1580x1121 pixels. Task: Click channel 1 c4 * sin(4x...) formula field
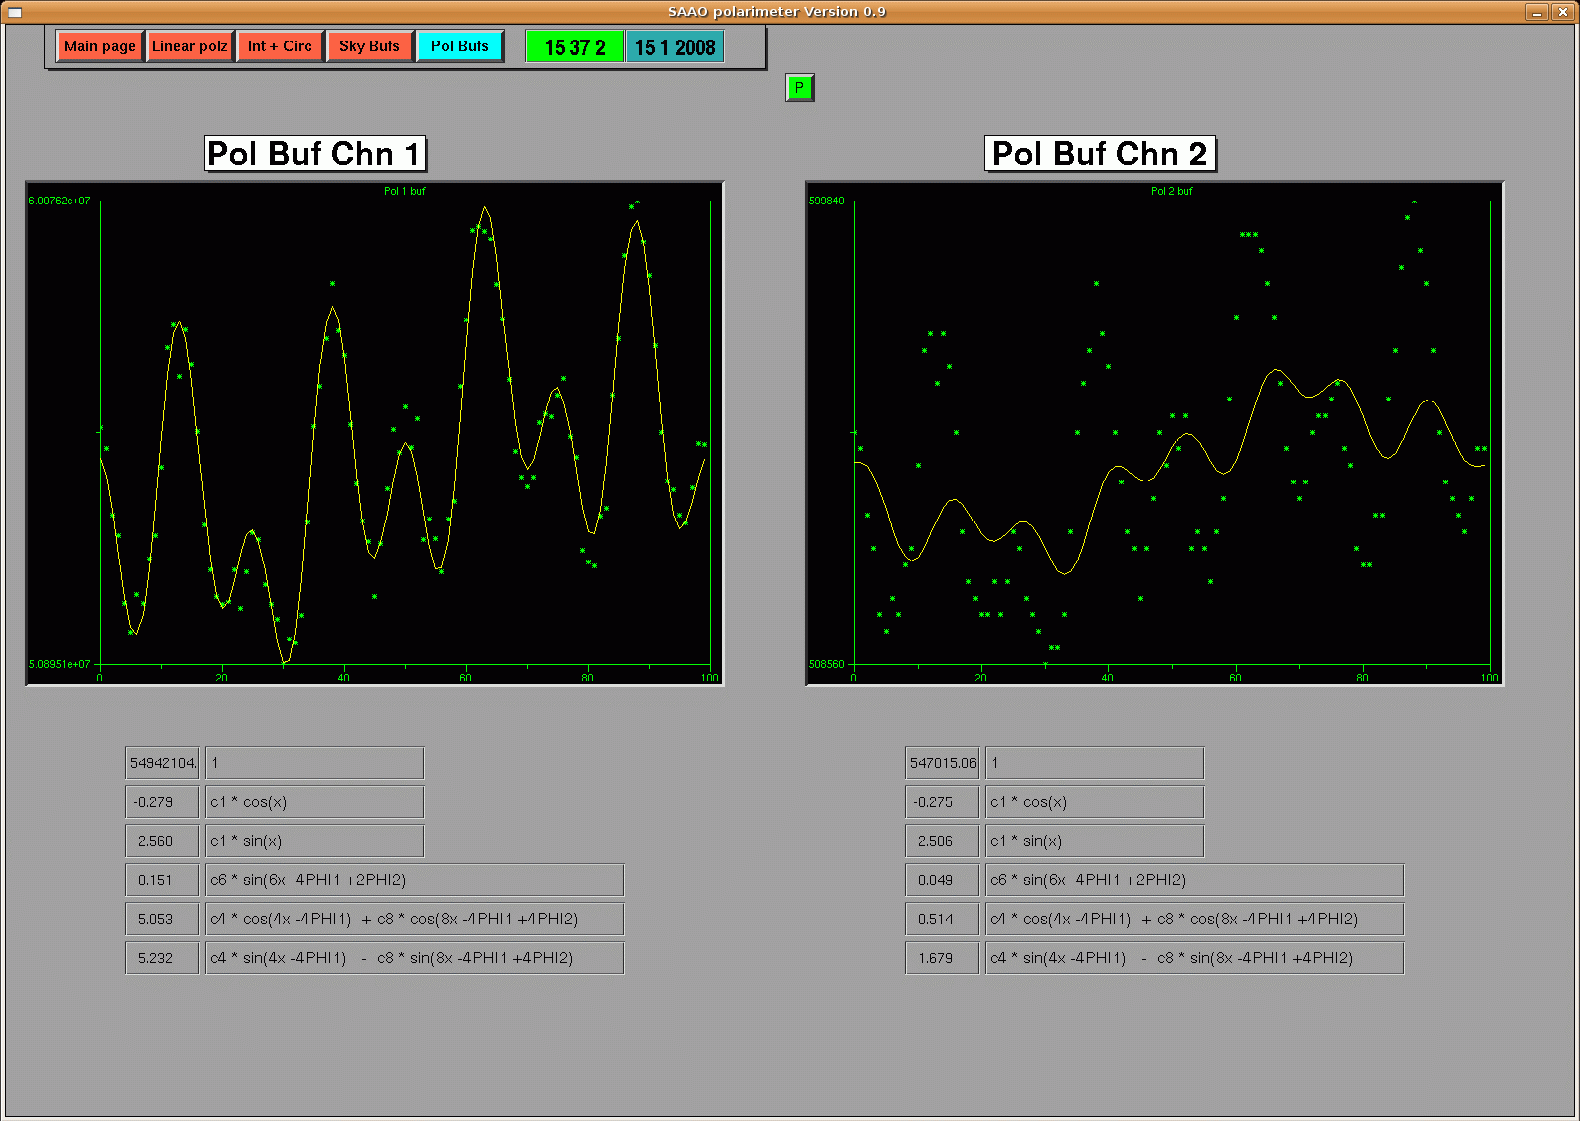point(415,958)
